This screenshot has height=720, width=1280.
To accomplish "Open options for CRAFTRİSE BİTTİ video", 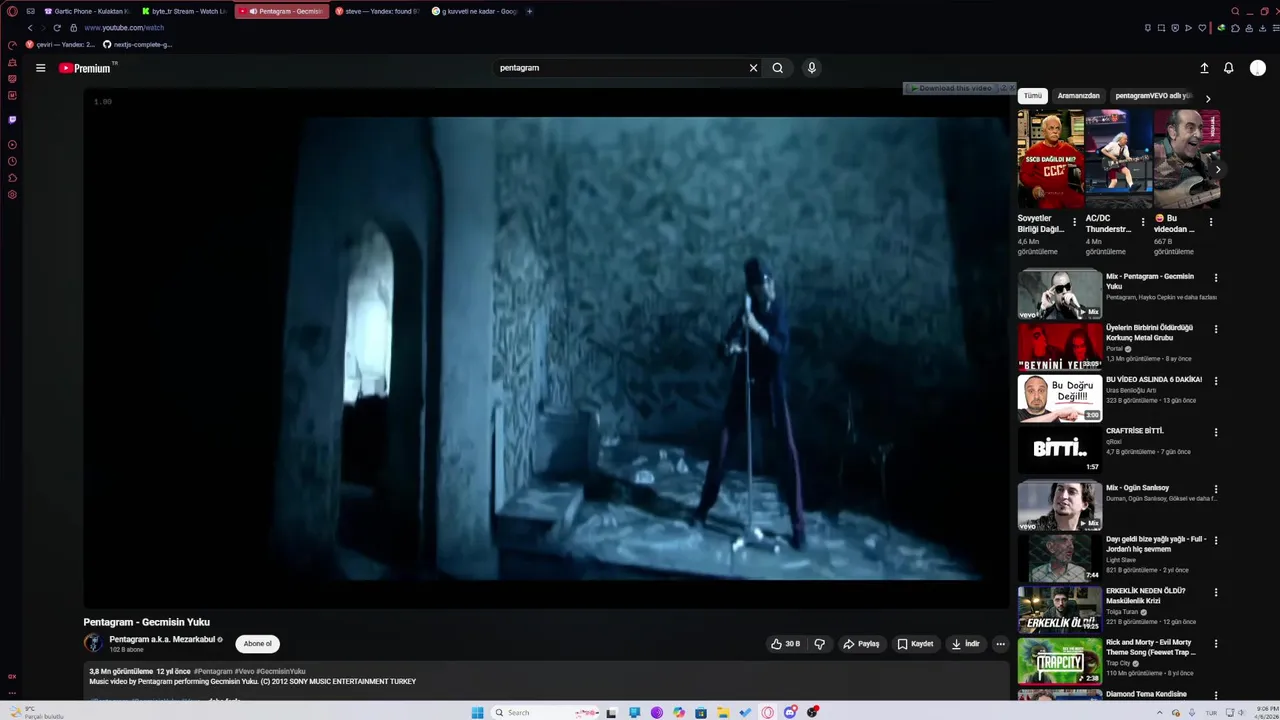I will pos(1216,433).
